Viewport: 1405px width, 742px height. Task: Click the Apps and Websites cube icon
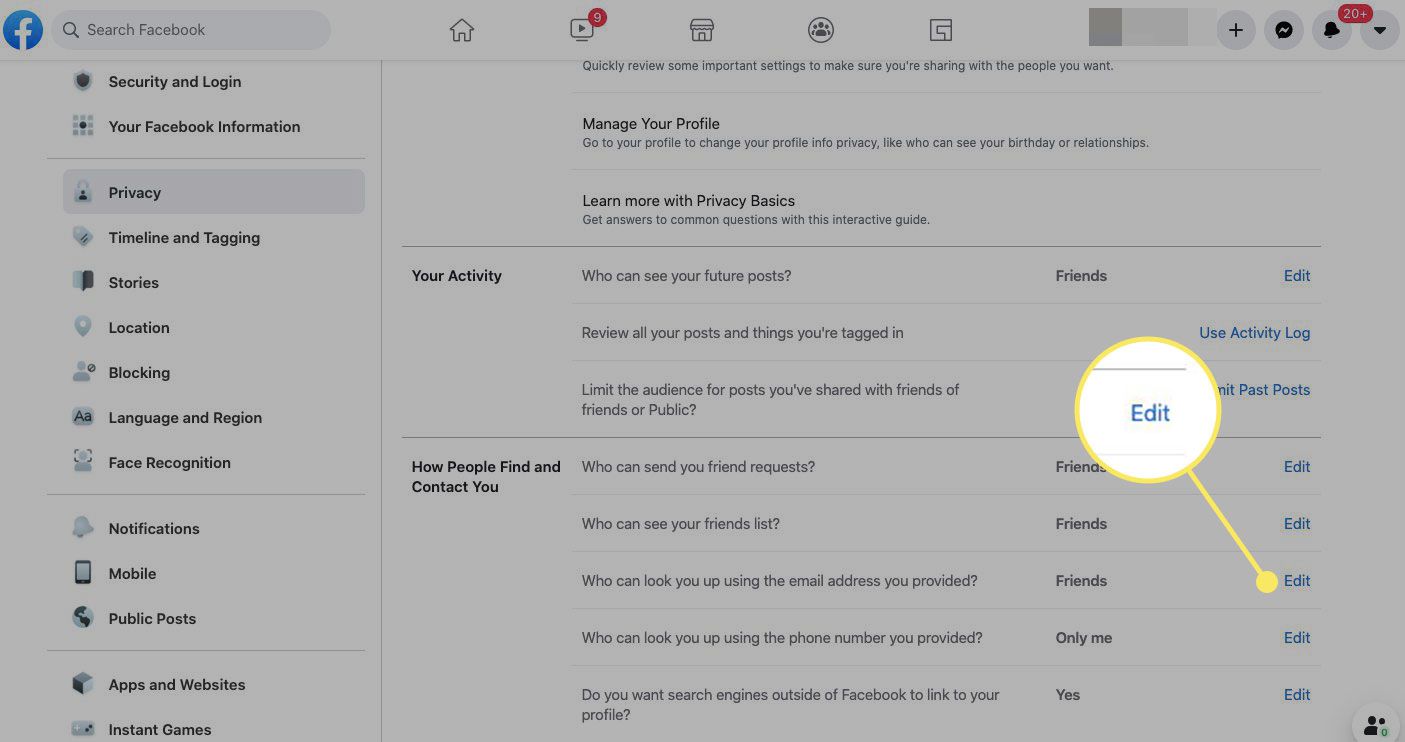83,684
